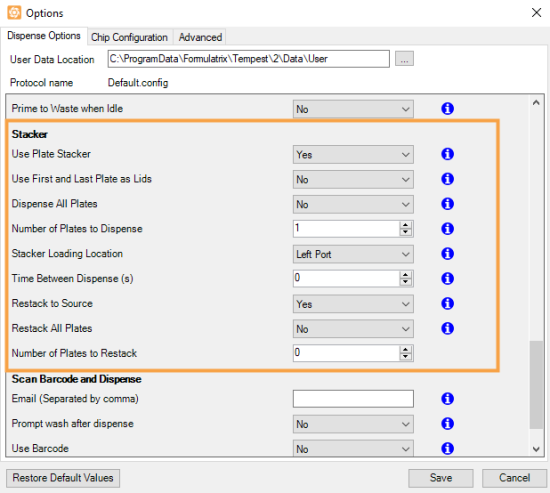Image resolution: width=550 pixels, height=493 pixels.
Task: Show info for Use First and Last Plate as Lids
Action: 447,179
